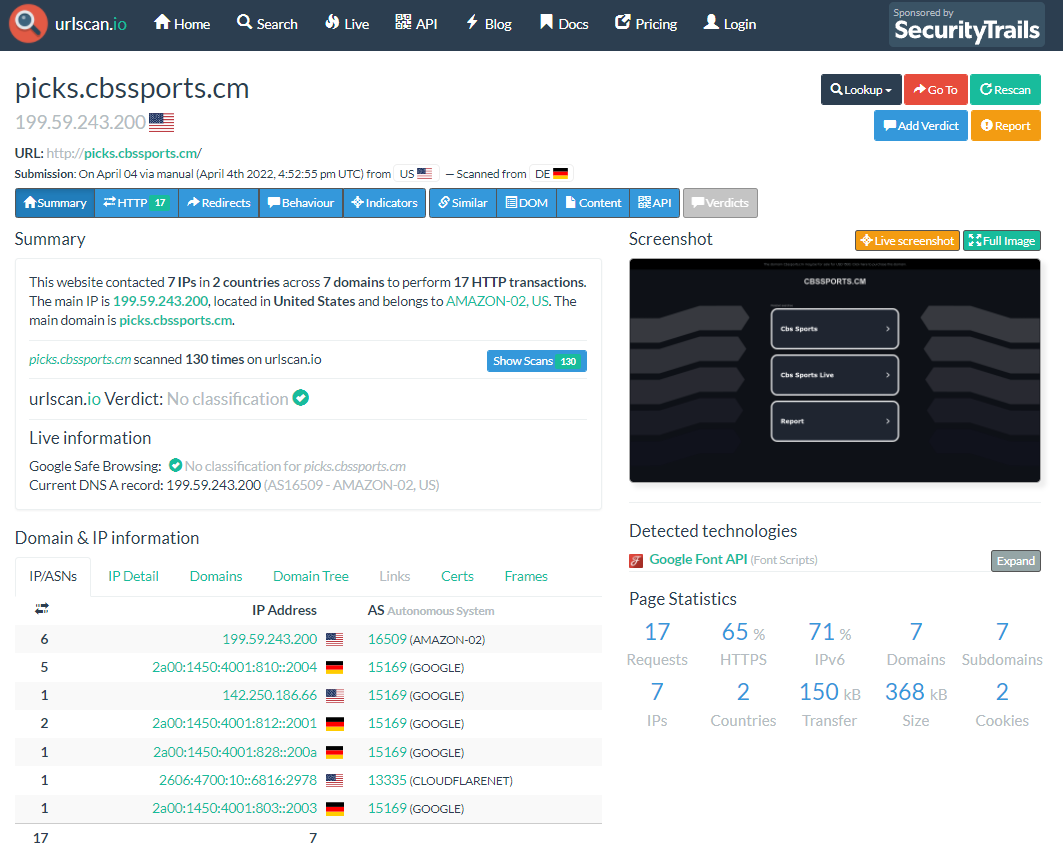Click the Add Verdict button
Screen dimensions: 1063x861
click(x=921, y=125)
